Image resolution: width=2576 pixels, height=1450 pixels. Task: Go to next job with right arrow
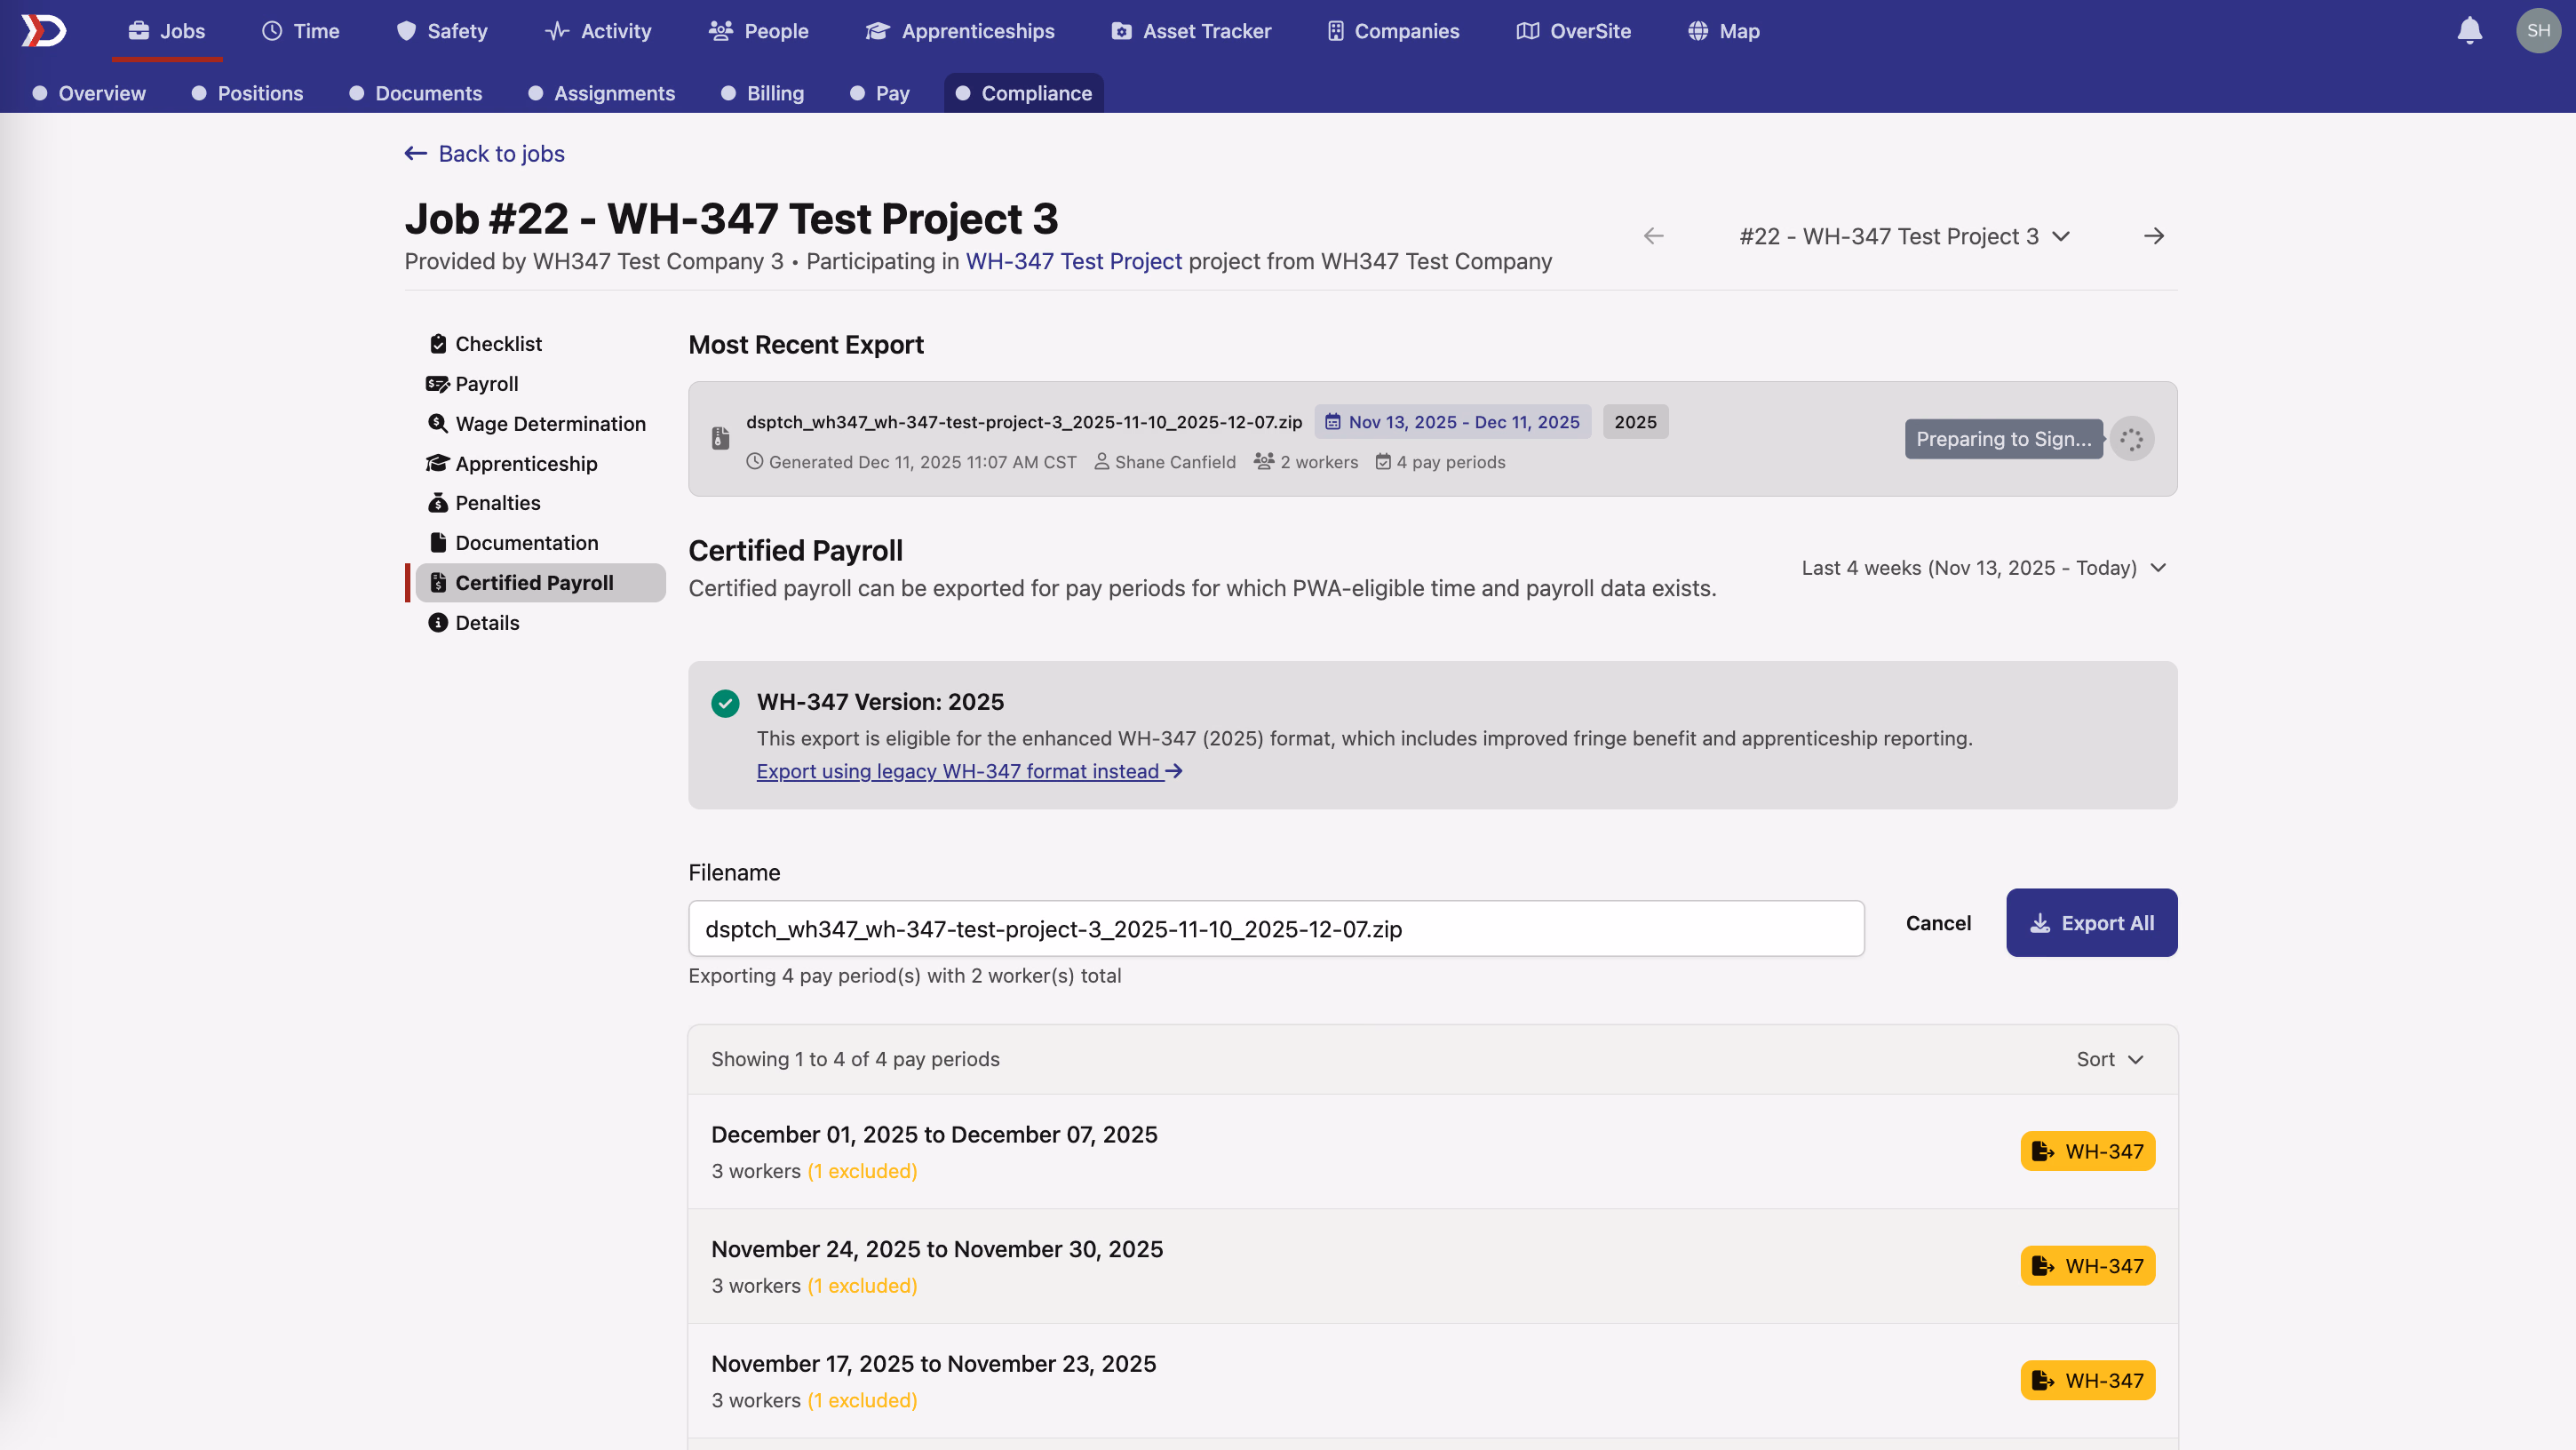click(2154, 236)
